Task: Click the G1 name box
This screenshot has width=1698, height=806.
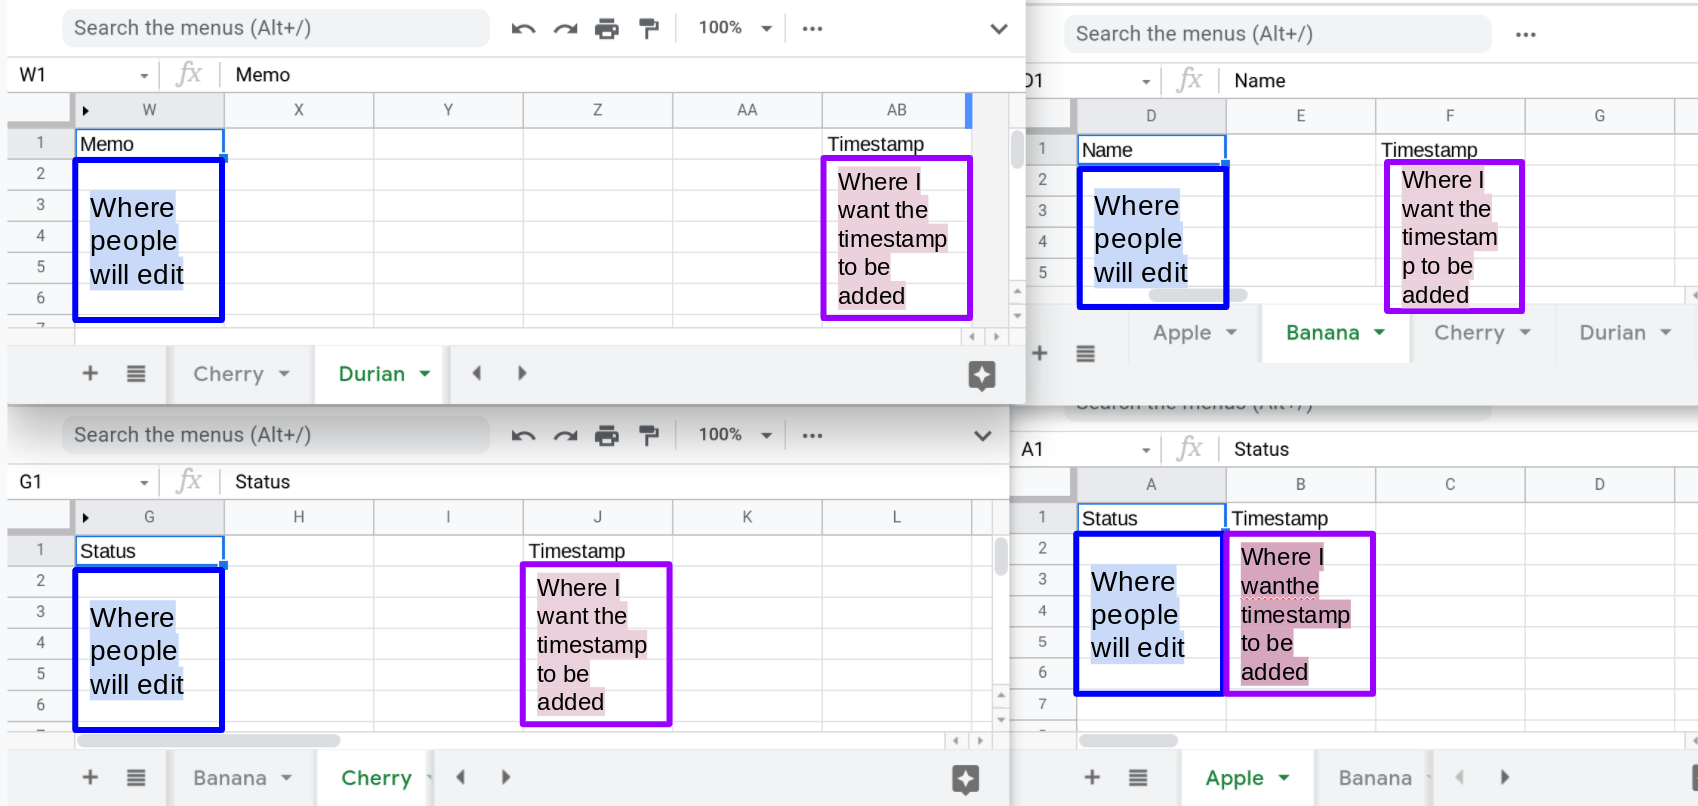Action: 75,482
